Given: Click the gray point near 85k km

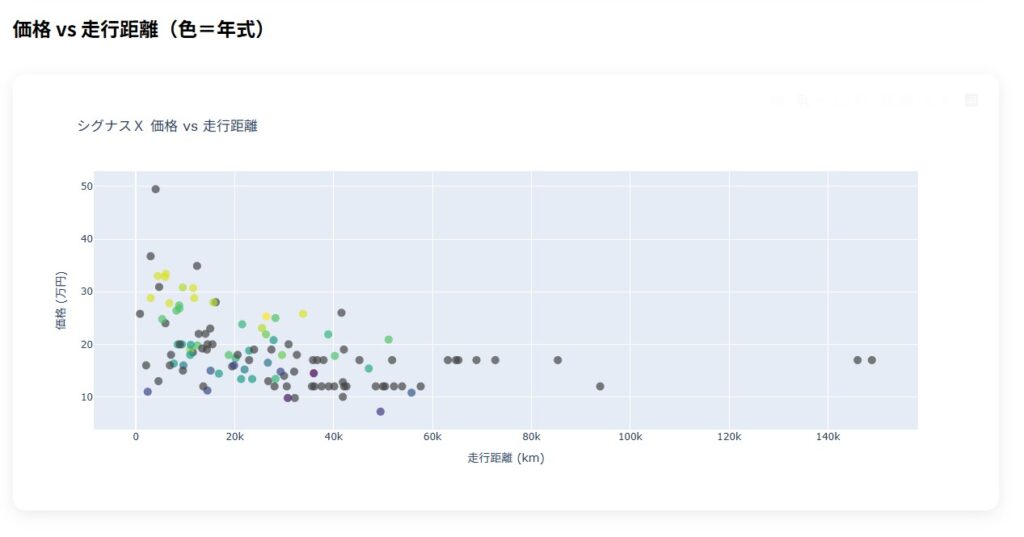Looking at the screenshot, I should pos(558,360).
